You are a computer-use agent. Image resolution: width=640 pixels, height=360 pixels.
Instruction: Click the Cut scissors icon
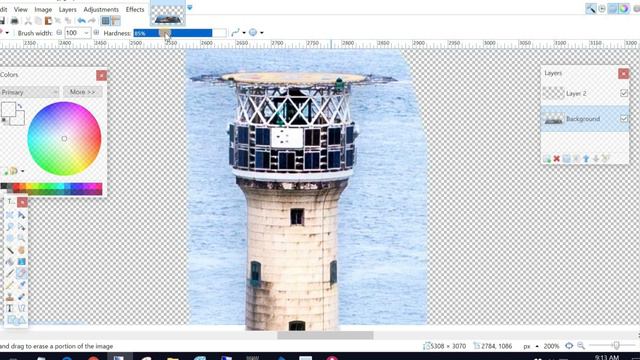pos(28,20)
